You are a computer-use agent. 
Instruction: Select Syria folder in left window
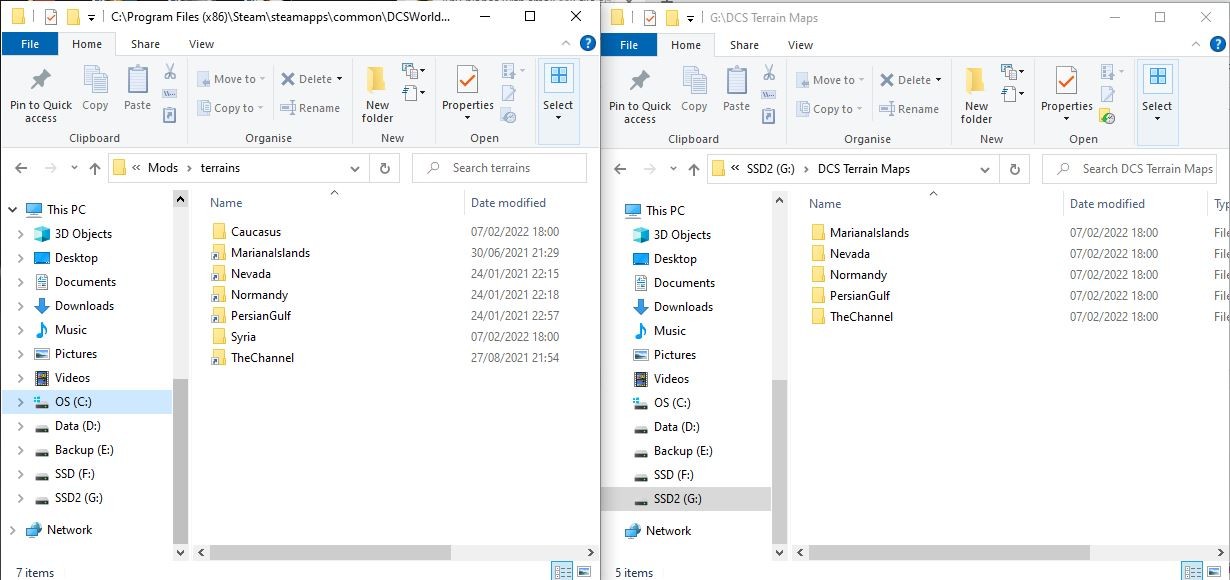pyautogui.click(x=243, y=337)
